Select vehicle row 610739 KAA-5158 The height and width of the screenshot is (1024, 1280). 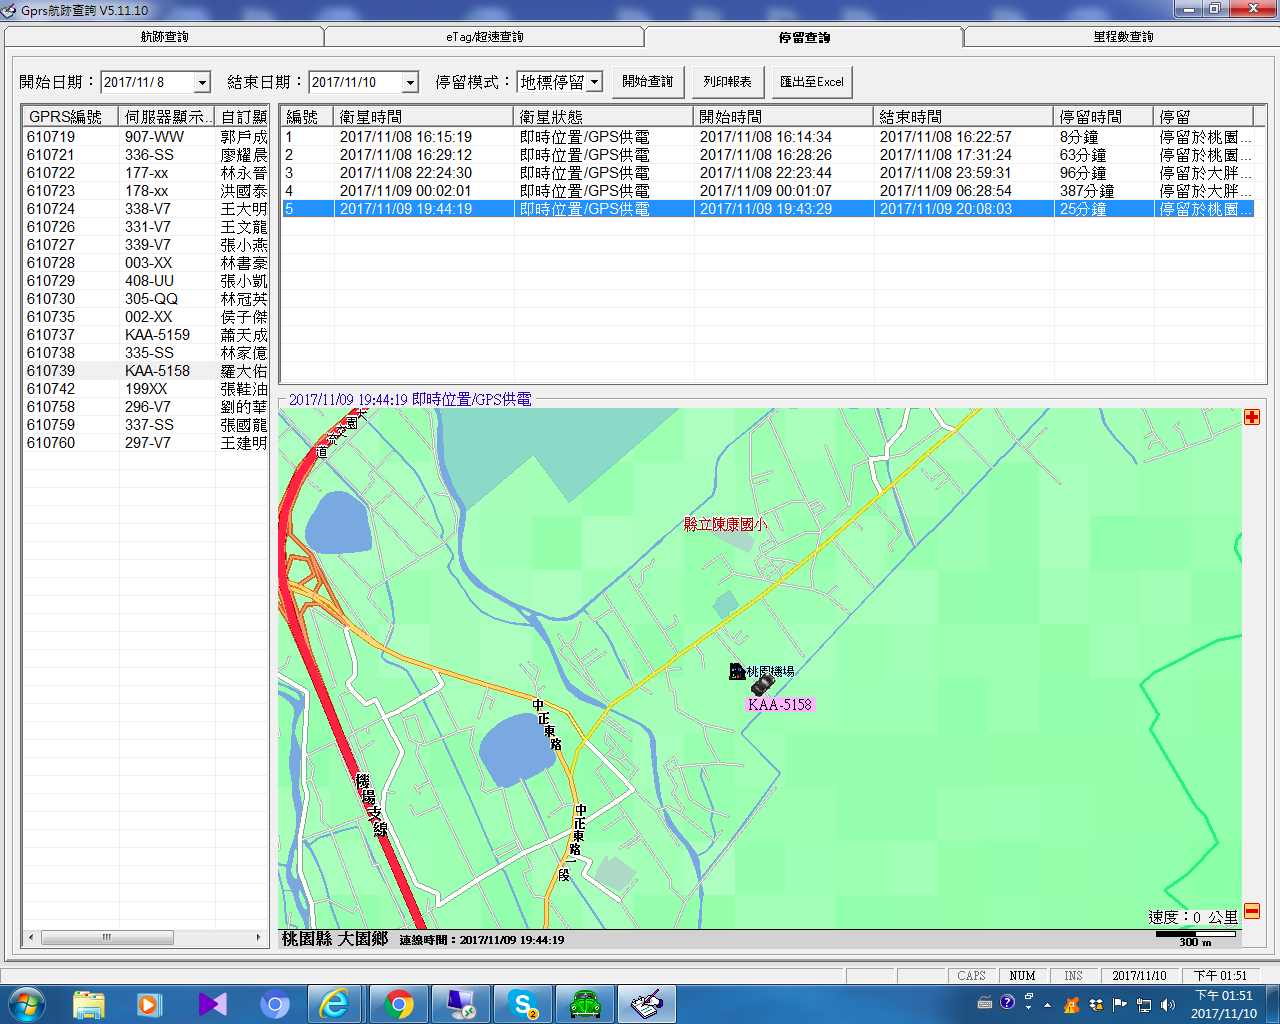click(x=146, y=371)
